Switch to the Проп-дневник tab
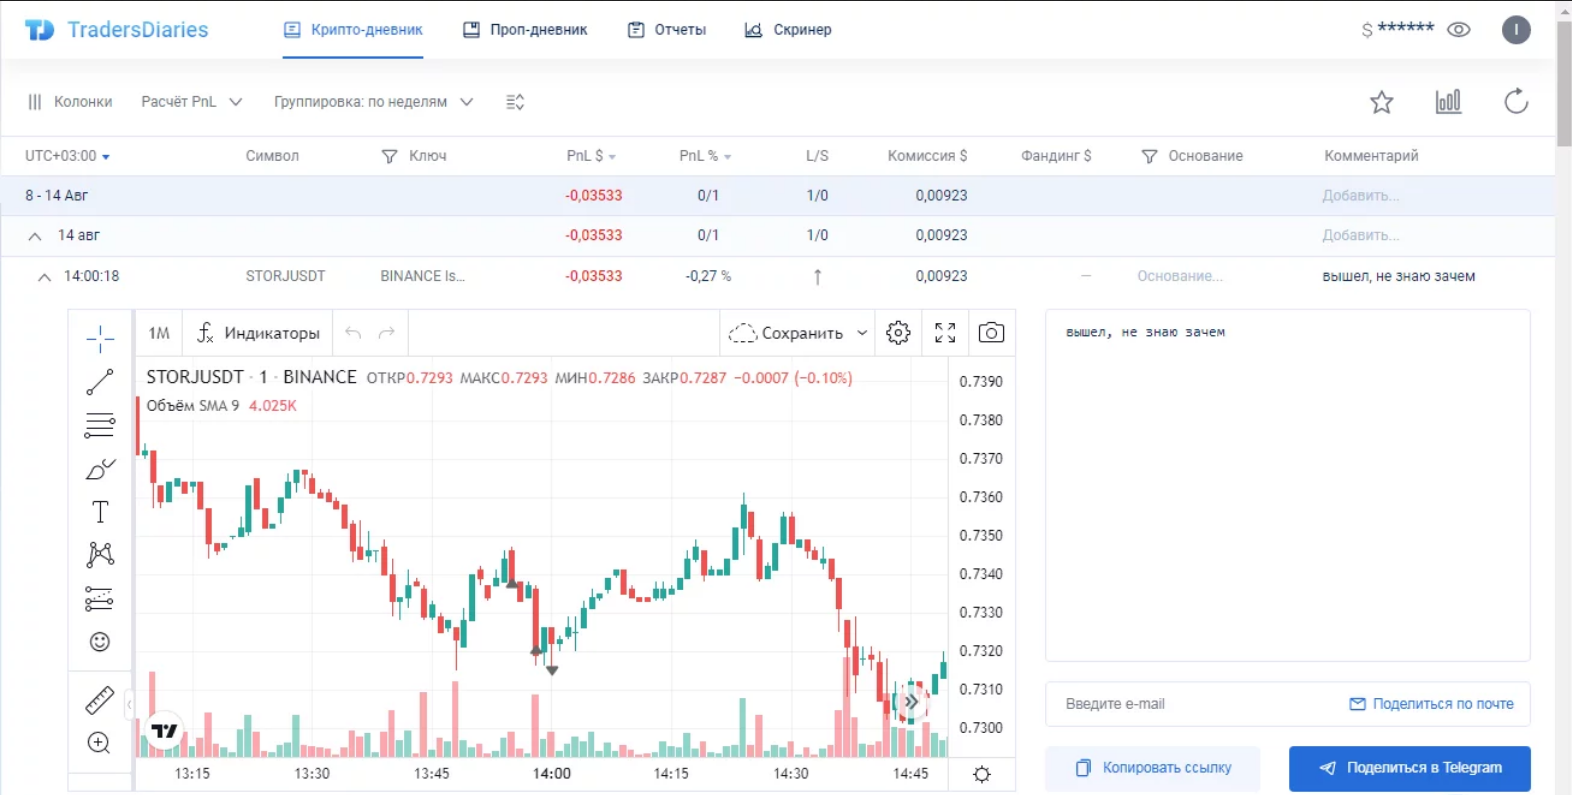The image size is (1572, 795). pyautogui.click(x=525, y=30)
